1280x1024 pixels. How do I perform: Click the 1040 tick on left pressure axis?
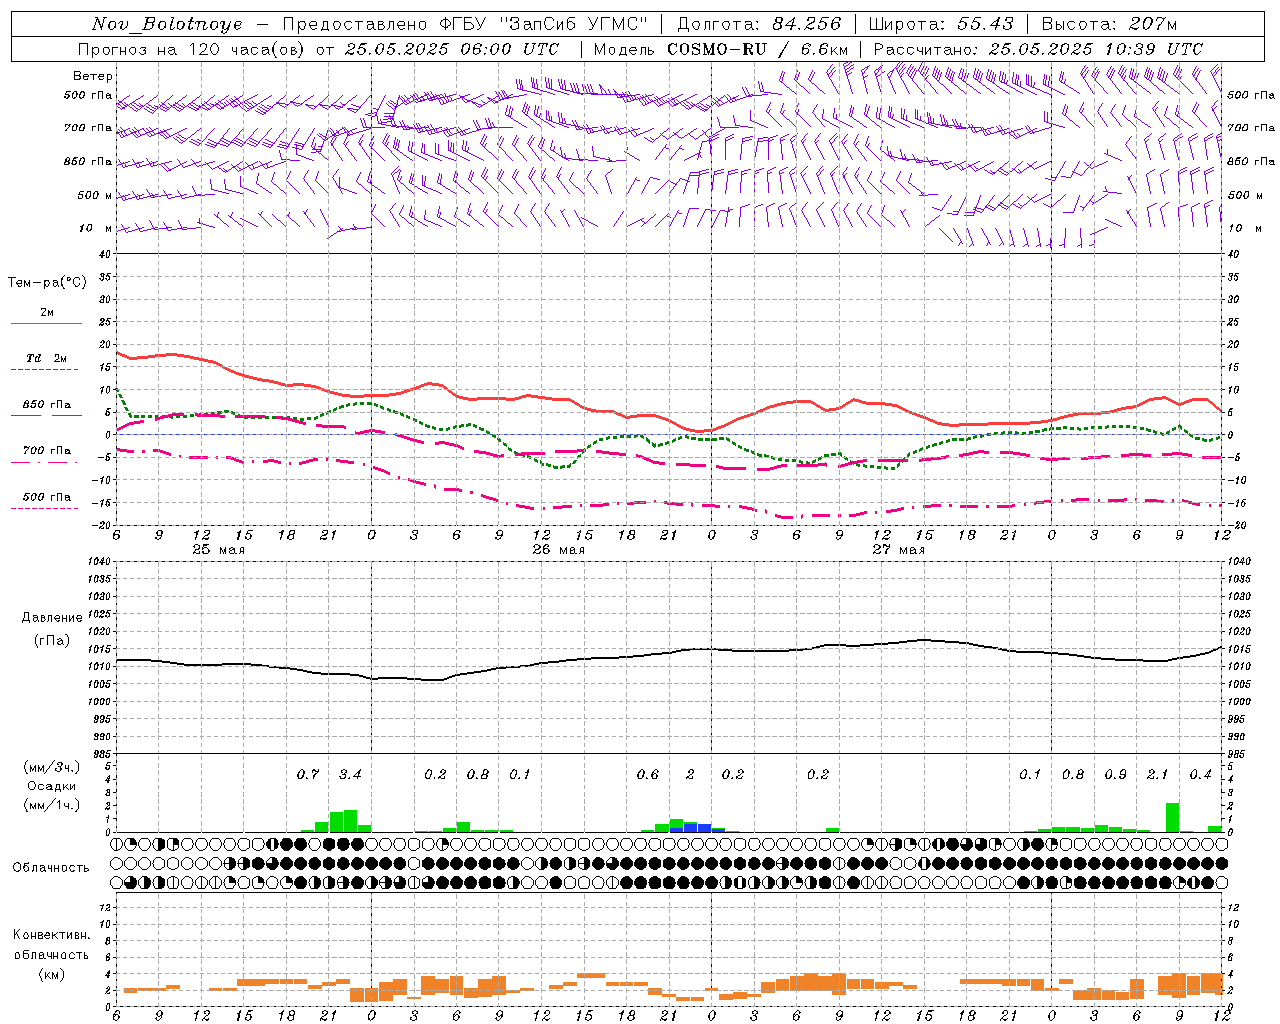coord(97,562)
